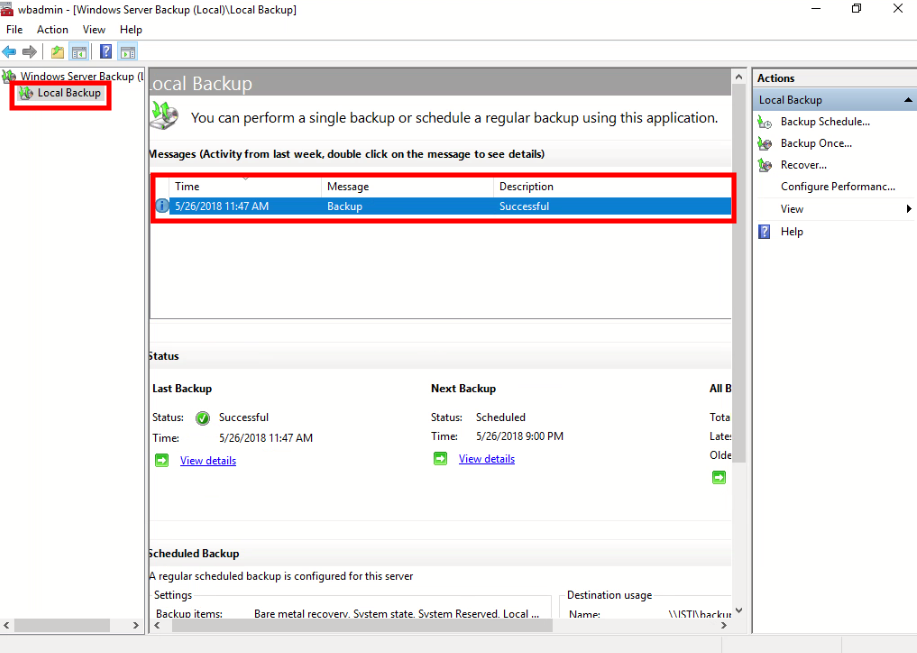Click green arrow icon under All Backups column
Screen dimensions: 917x653
click(x=719, y=478)
